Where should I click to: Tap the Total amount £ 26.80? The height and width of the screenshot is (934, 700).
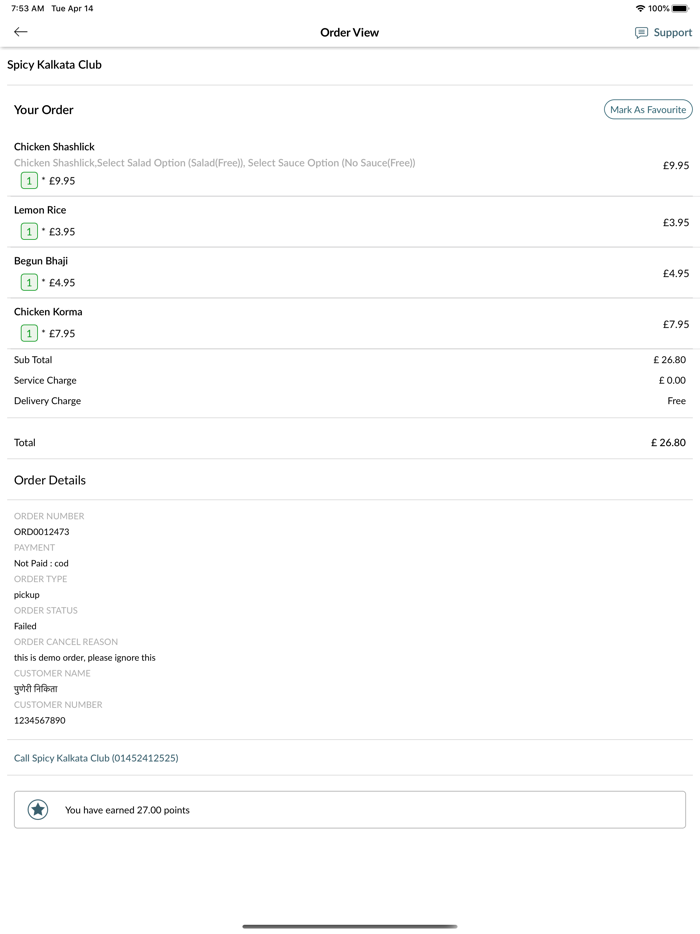click(x=668, y=442)
